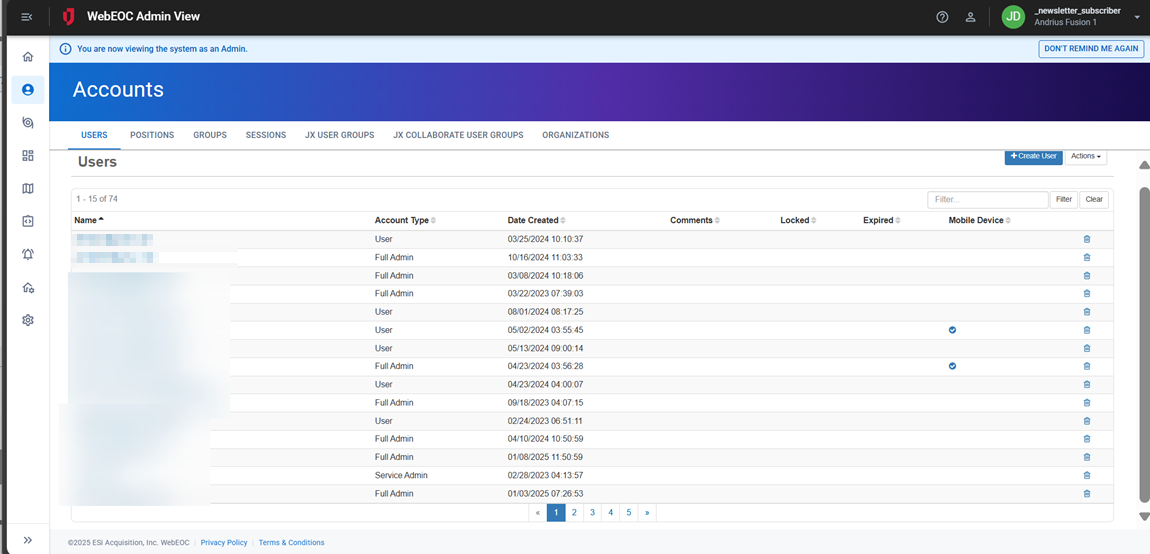Click into the Filter text field
This screenshot has width=1150, height=554.
[x=987, y=200]
